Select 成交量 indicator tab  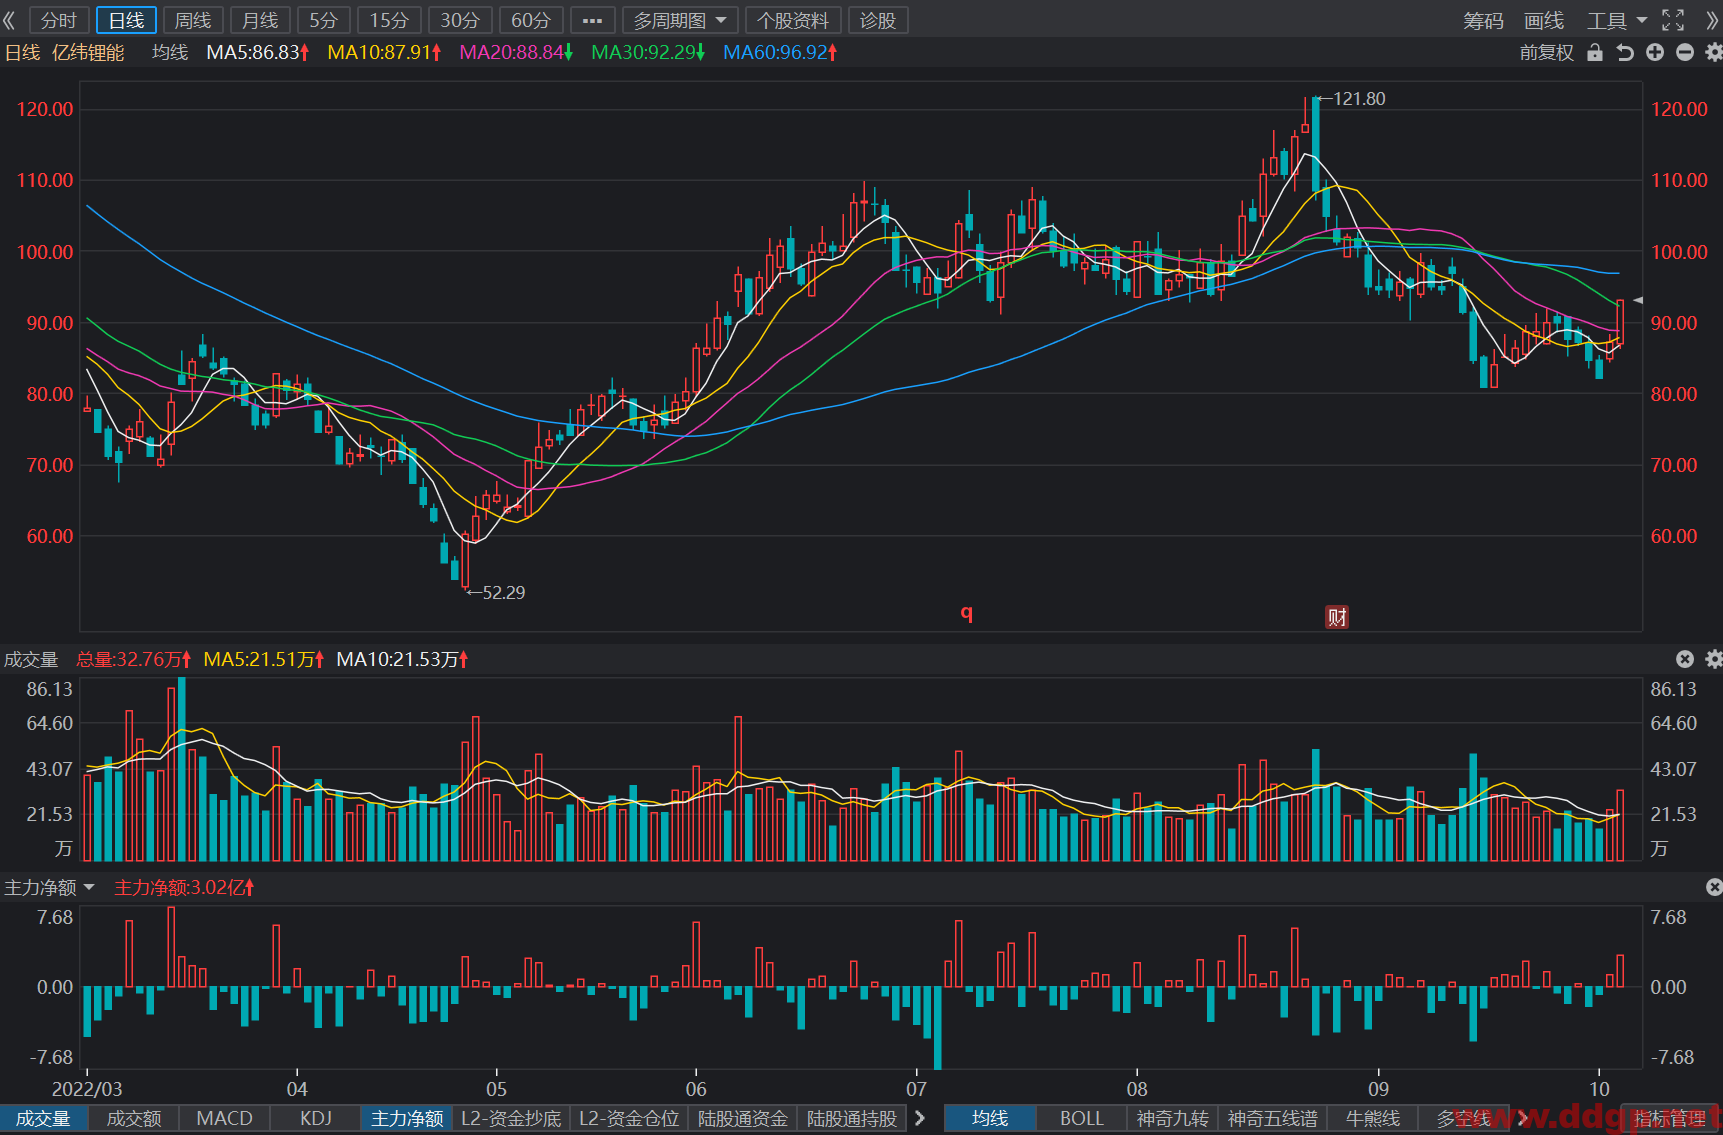(43, 1118)
